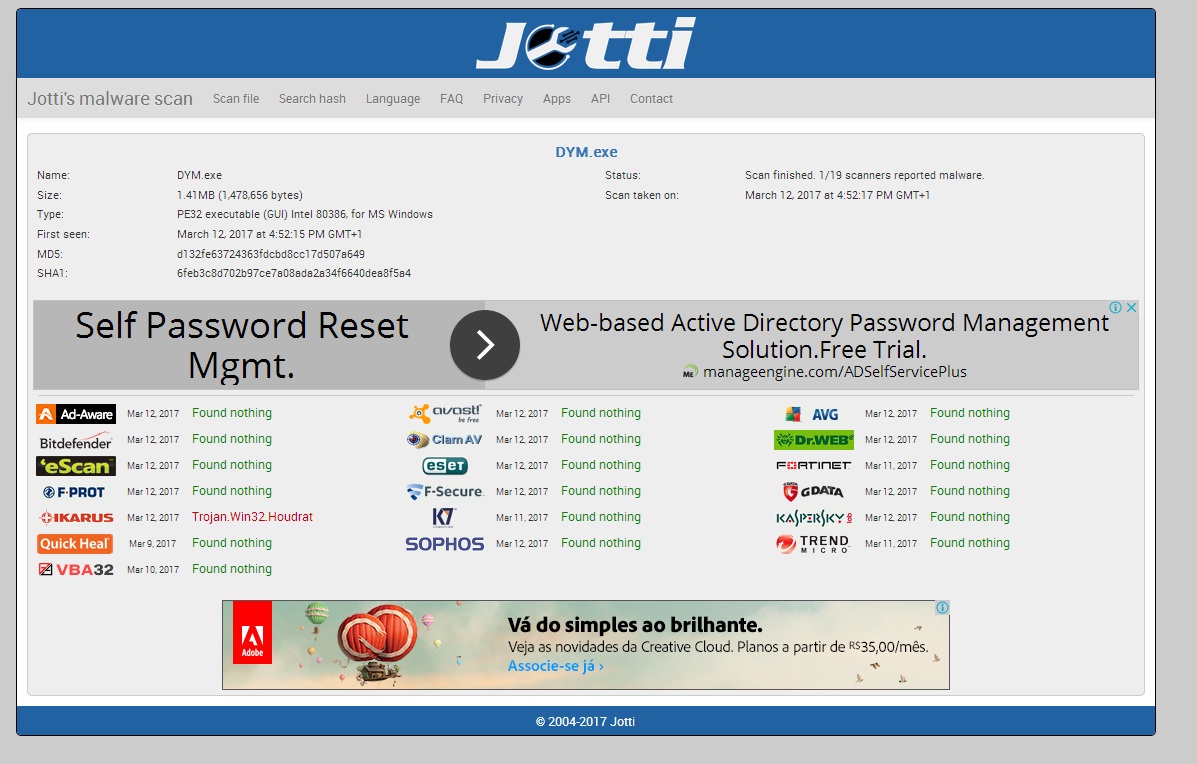Click Self Password Reset Mgmt. ad headline

[242, 345]
